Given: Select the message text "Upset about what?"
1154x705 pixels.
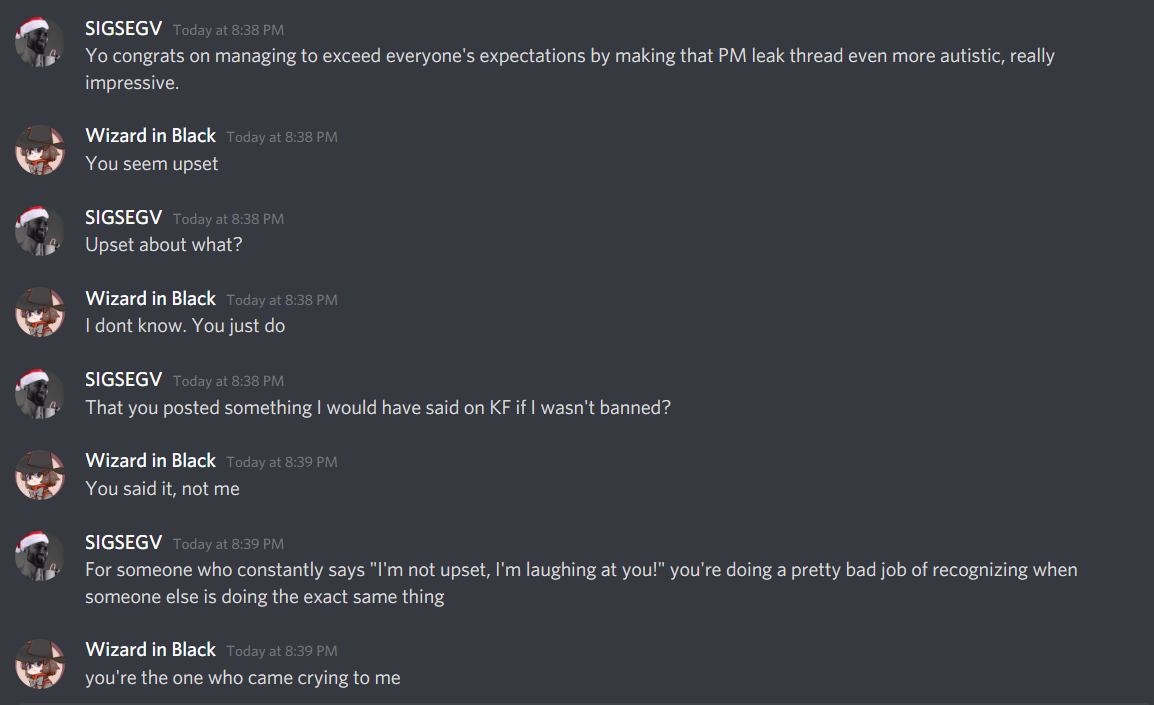Looking at the screenshot, I should click(x=163, y=245).
